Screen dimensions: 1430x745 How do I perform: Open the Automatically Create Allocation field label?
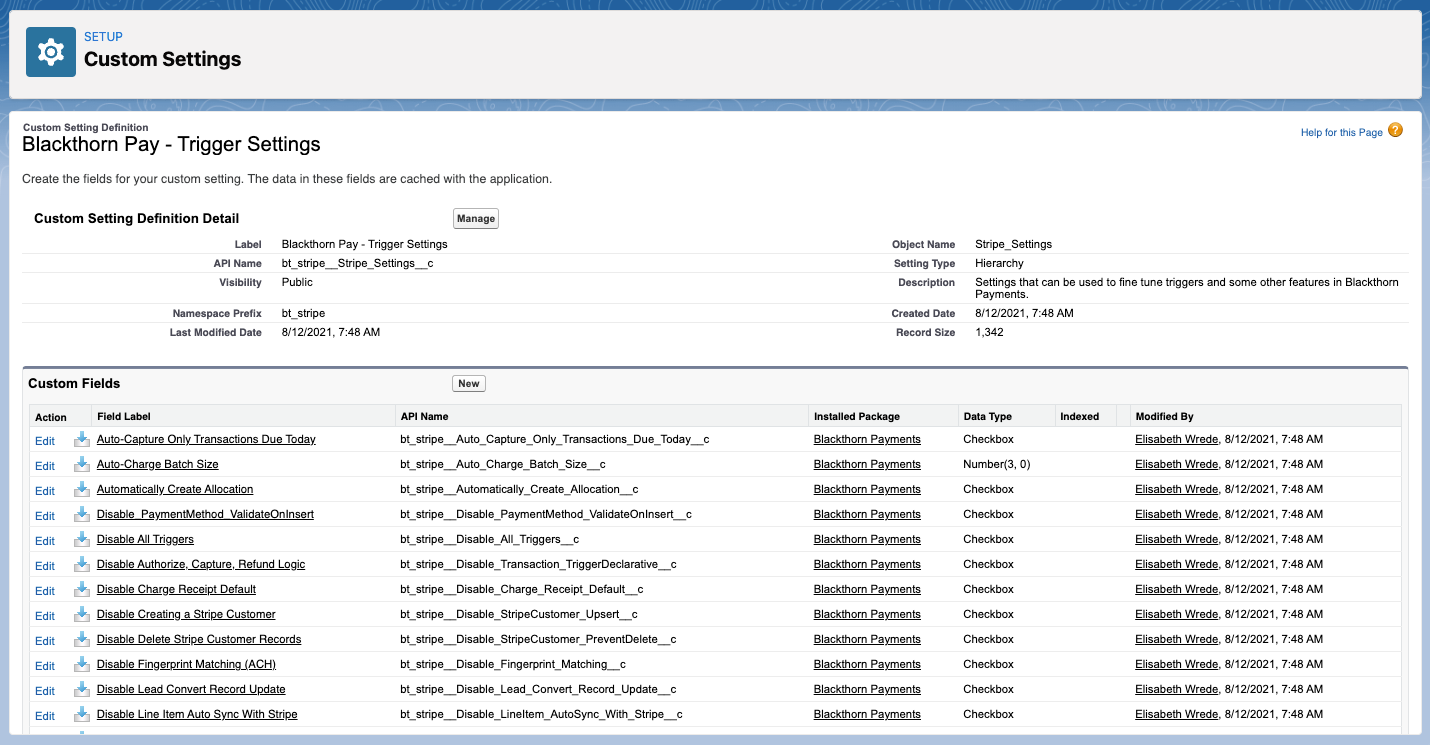[x=175, y=489]
